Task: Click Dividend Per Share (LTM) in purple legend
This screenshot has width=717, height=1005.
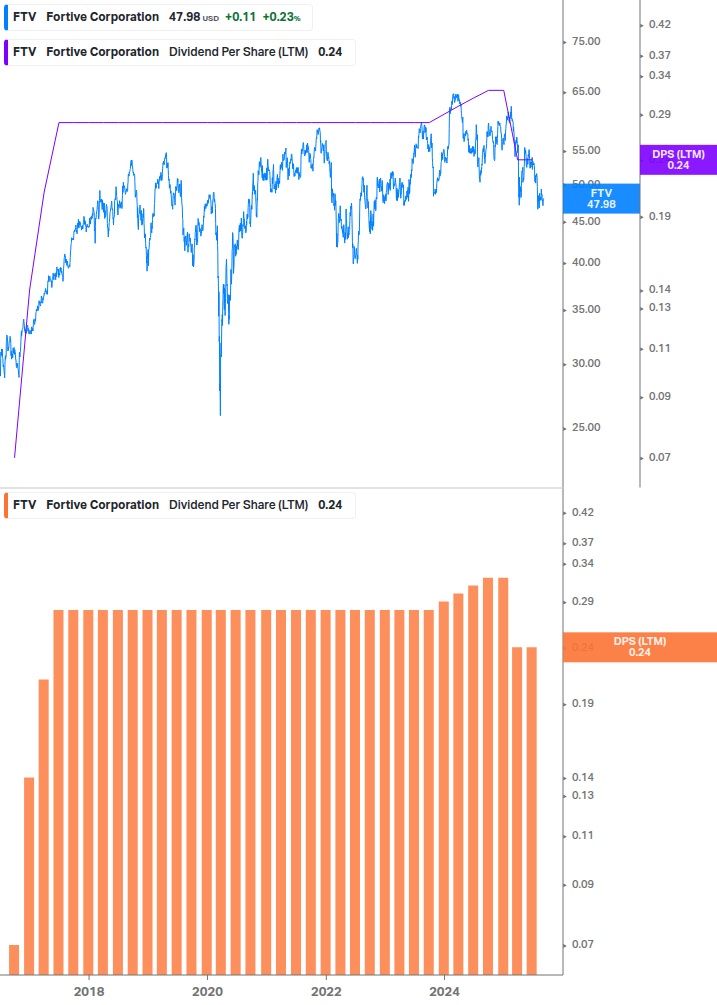Action: [x=238, y=51]
